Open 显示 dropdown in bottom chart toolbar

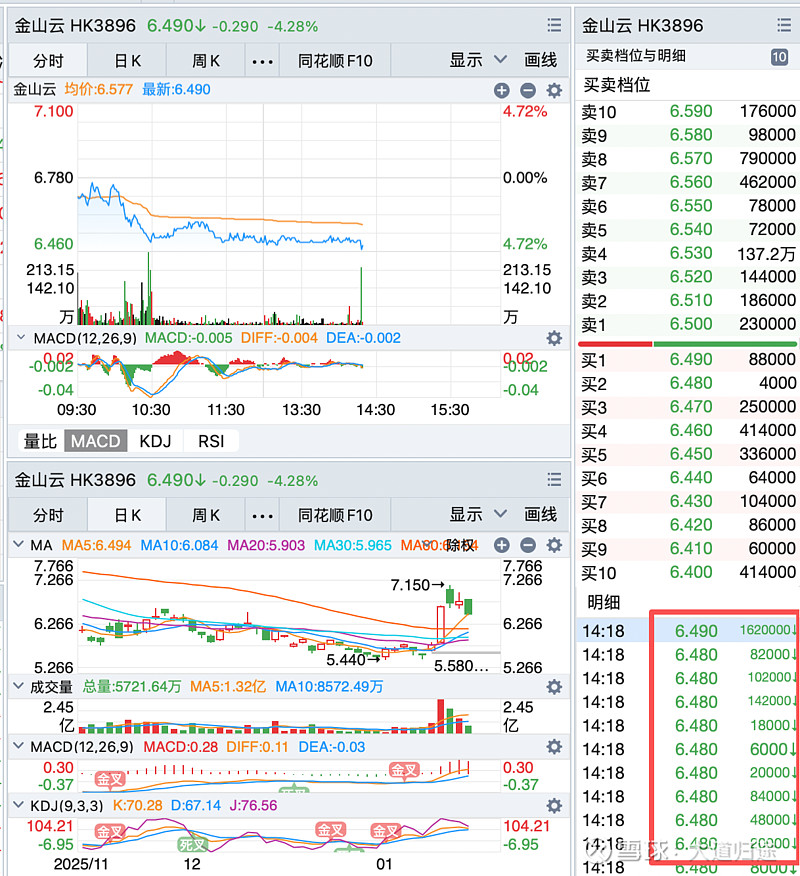pyautogui.click(x=478, y=515)
